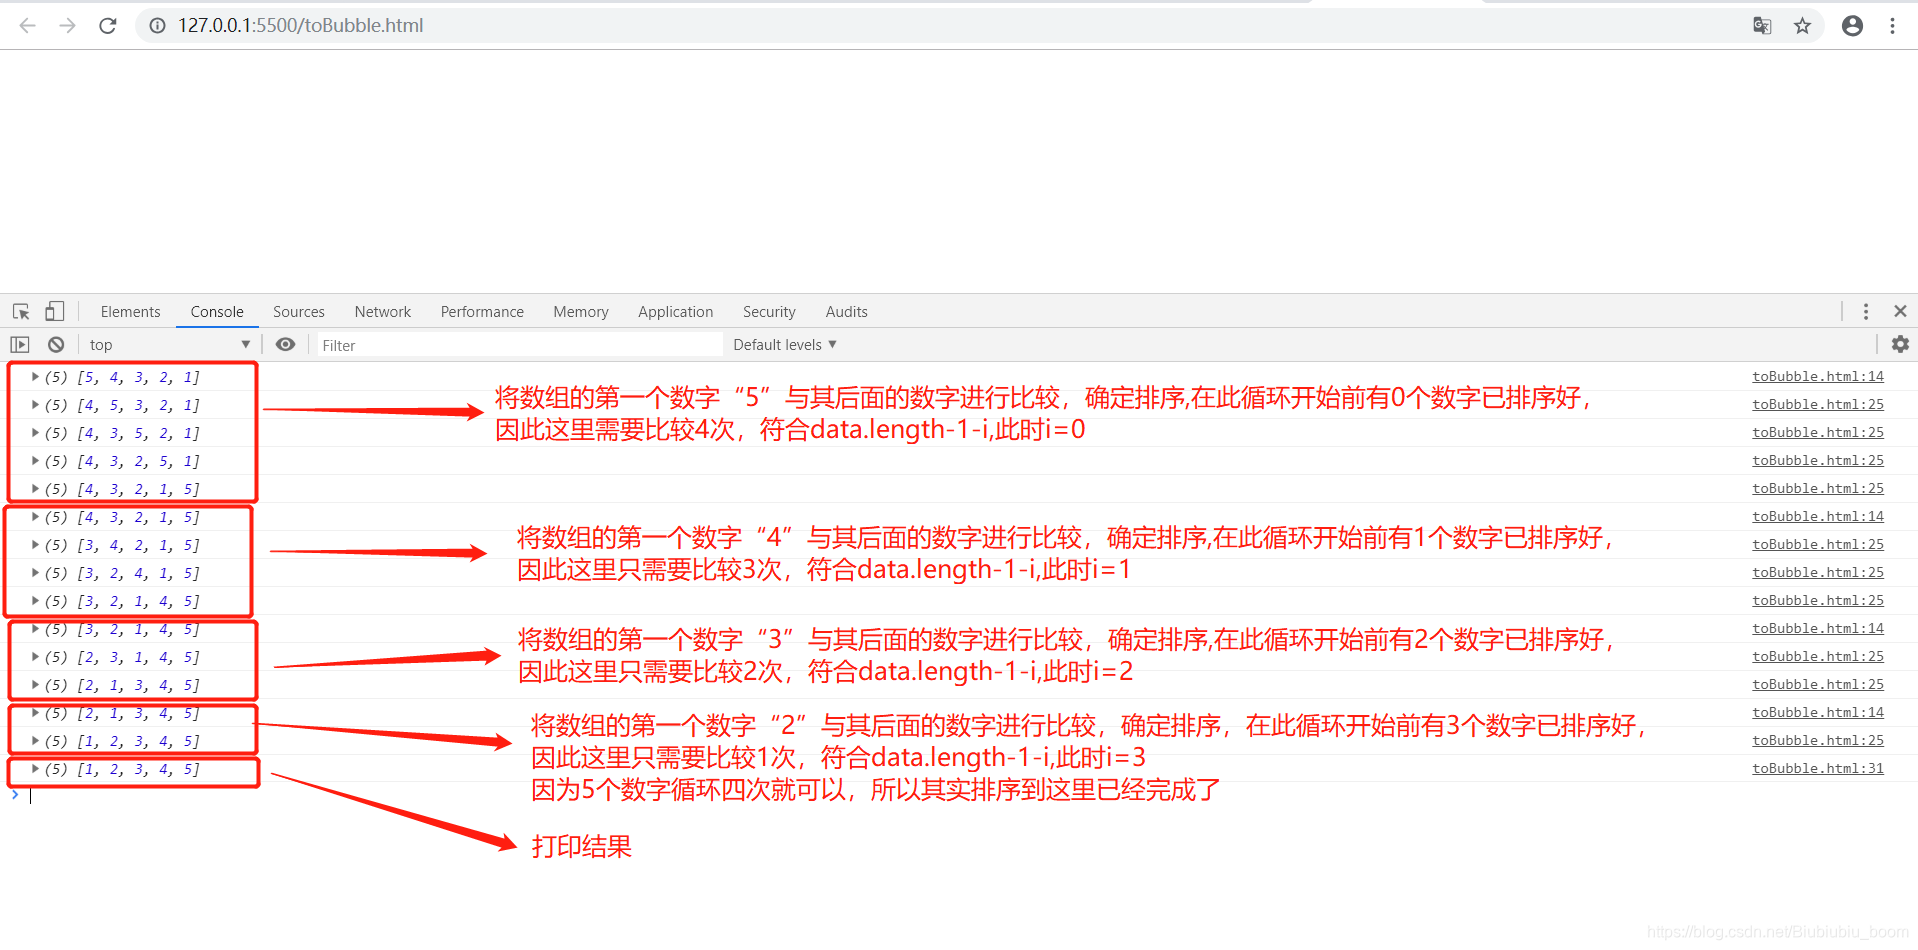Go back in browser history
The image size is (1918, 950).
pos(27,25)
